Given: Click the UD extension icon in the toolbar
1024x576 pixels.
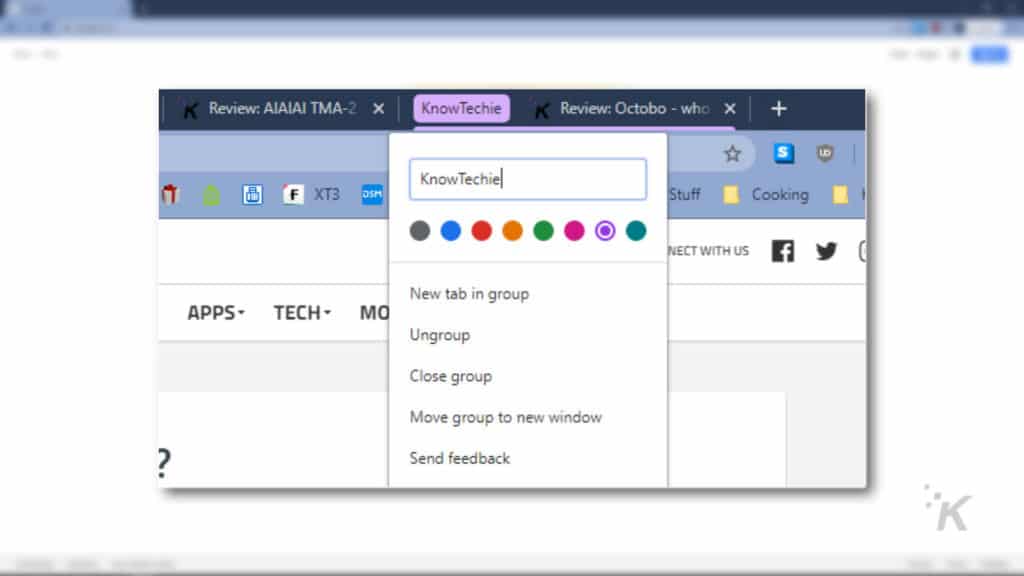Looking at the screenshot, I should coord(824,153).
